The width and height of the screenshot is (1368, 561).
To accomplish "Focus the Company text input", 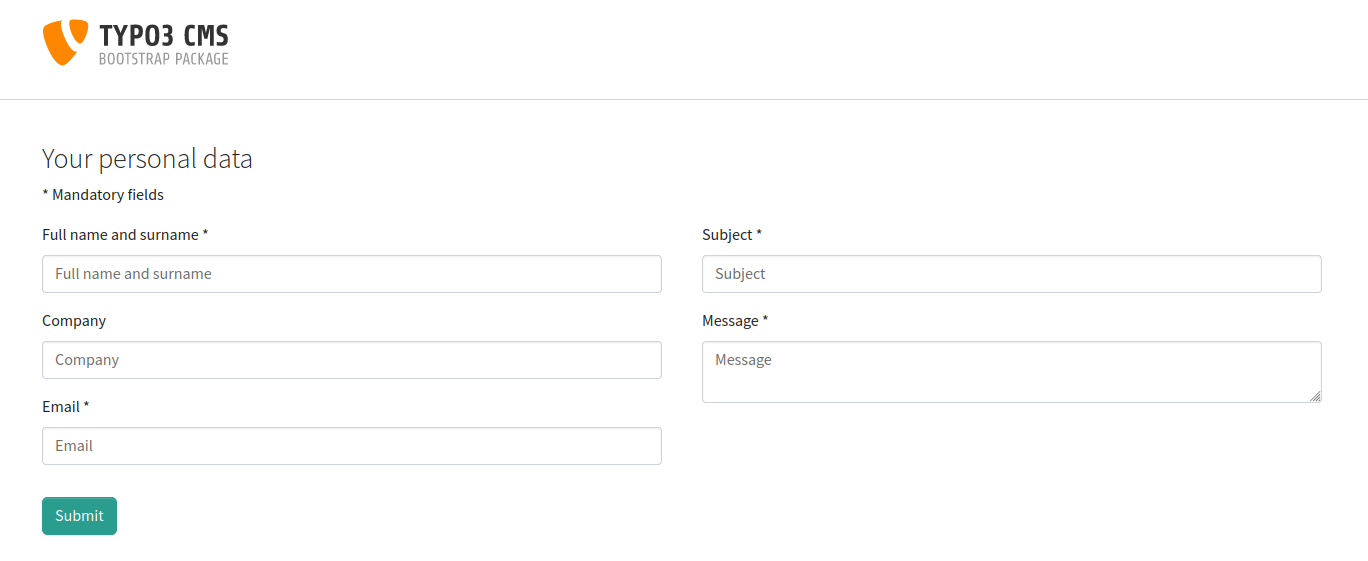I will [351, 360].
